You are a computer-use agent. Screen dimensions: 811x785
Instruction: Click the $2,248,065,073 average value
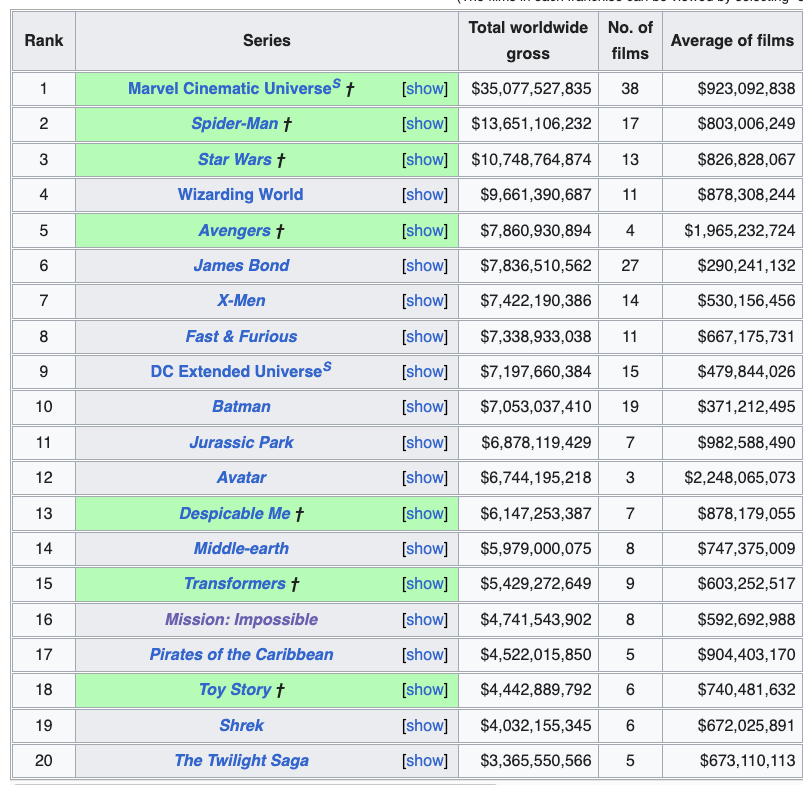[x=732, y=477]
